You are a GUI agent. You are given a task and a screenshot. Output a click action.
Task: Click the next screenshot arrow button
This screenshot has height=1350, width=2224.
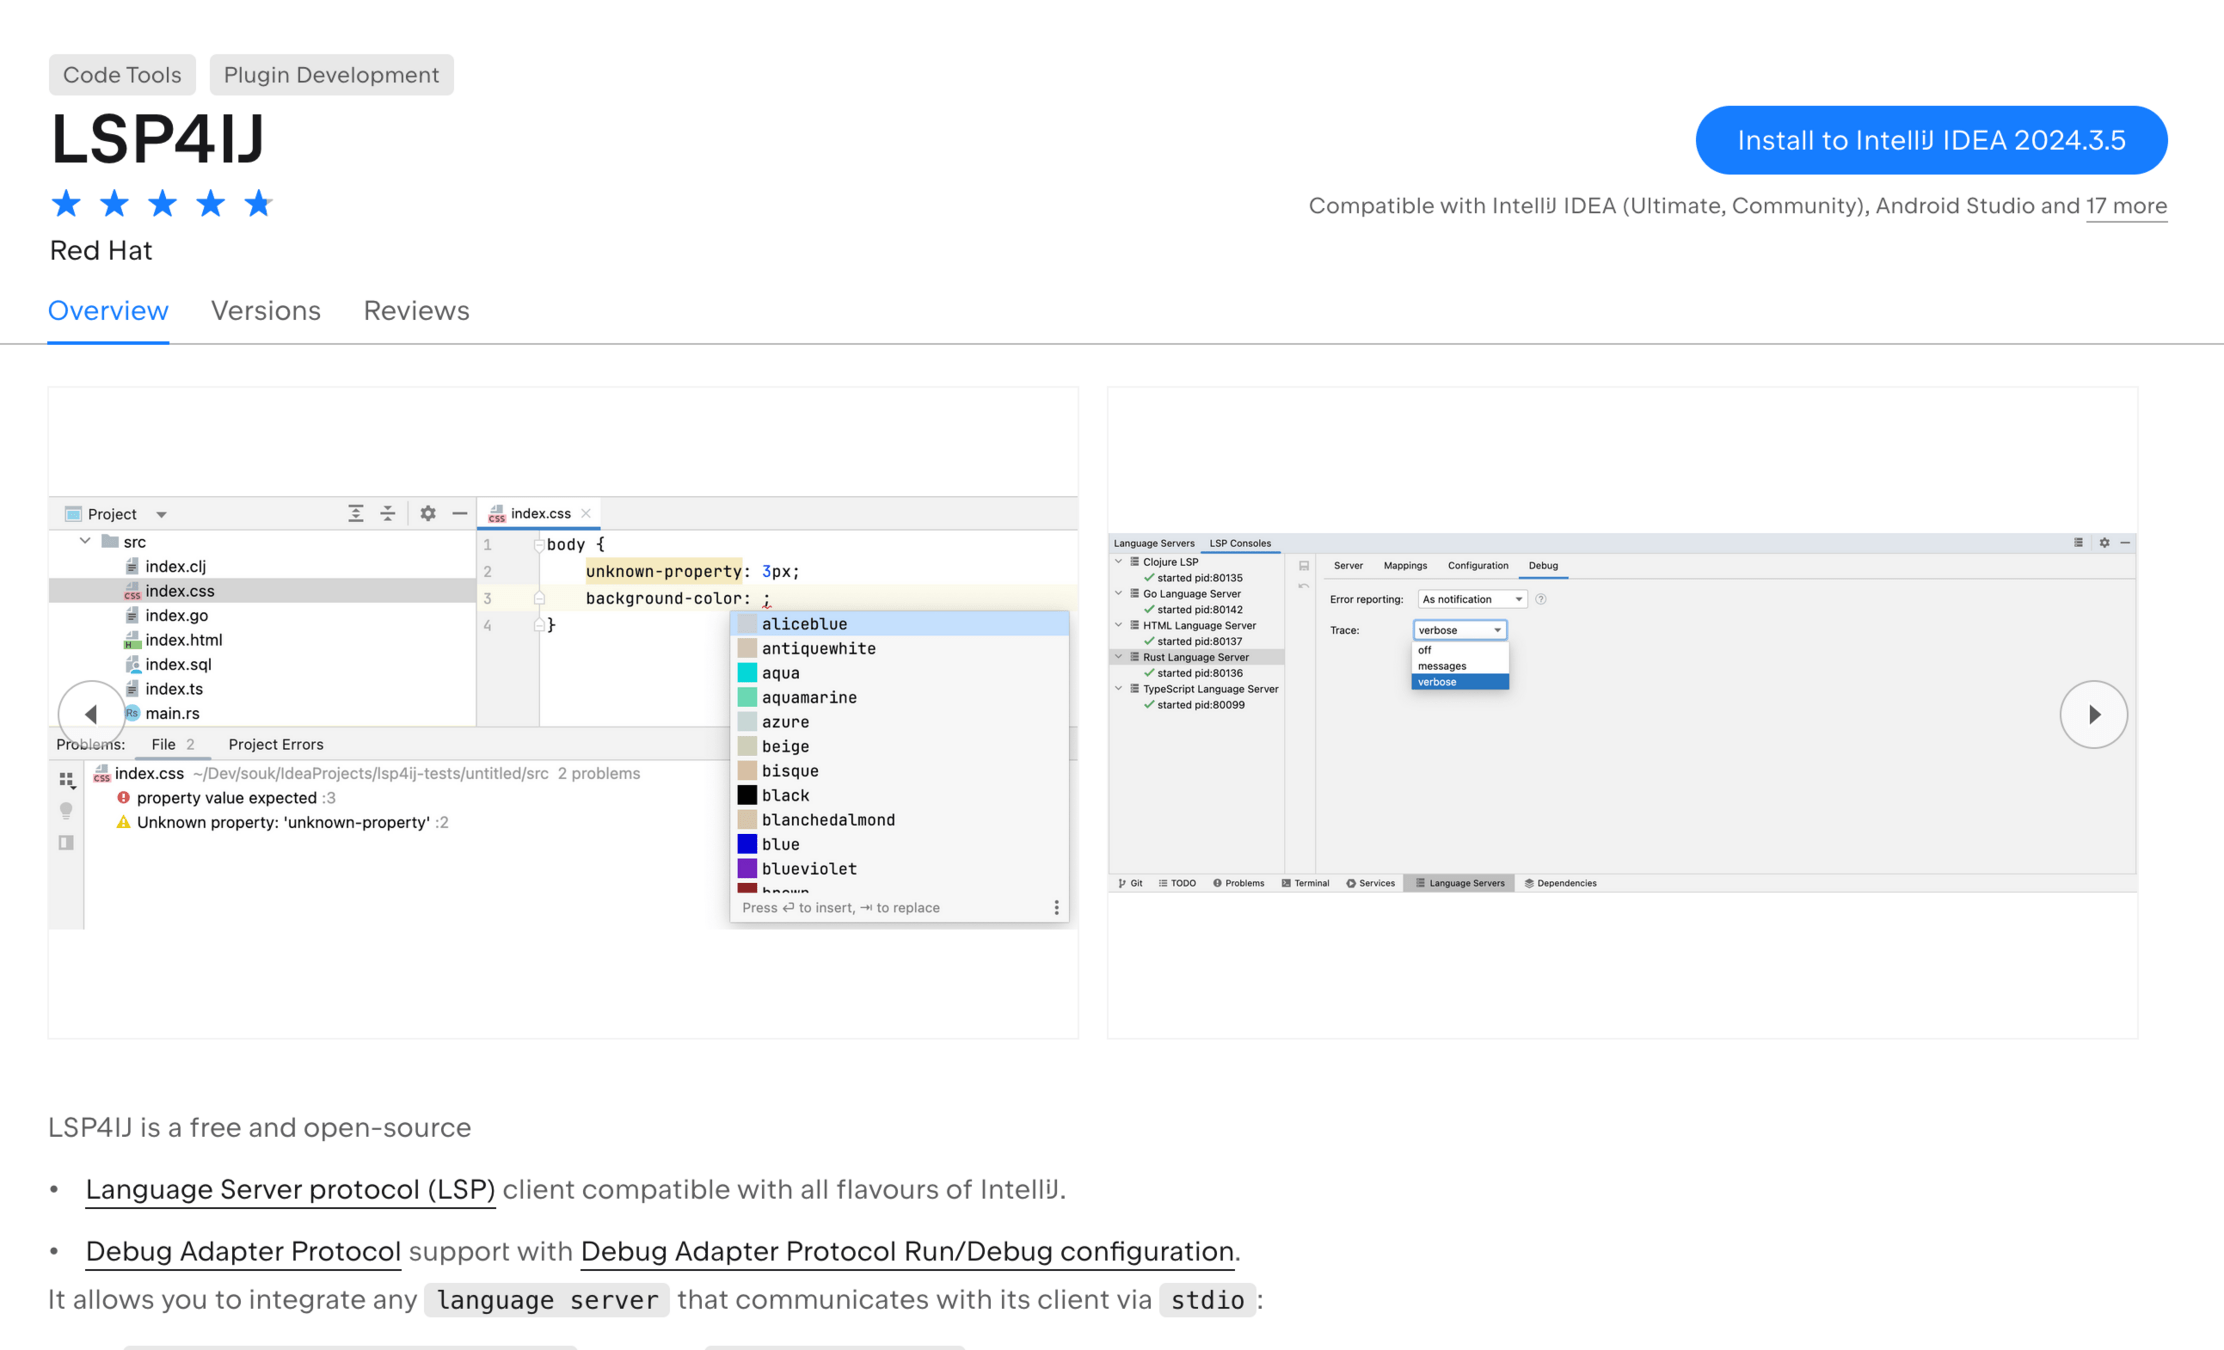[2093, 714]
